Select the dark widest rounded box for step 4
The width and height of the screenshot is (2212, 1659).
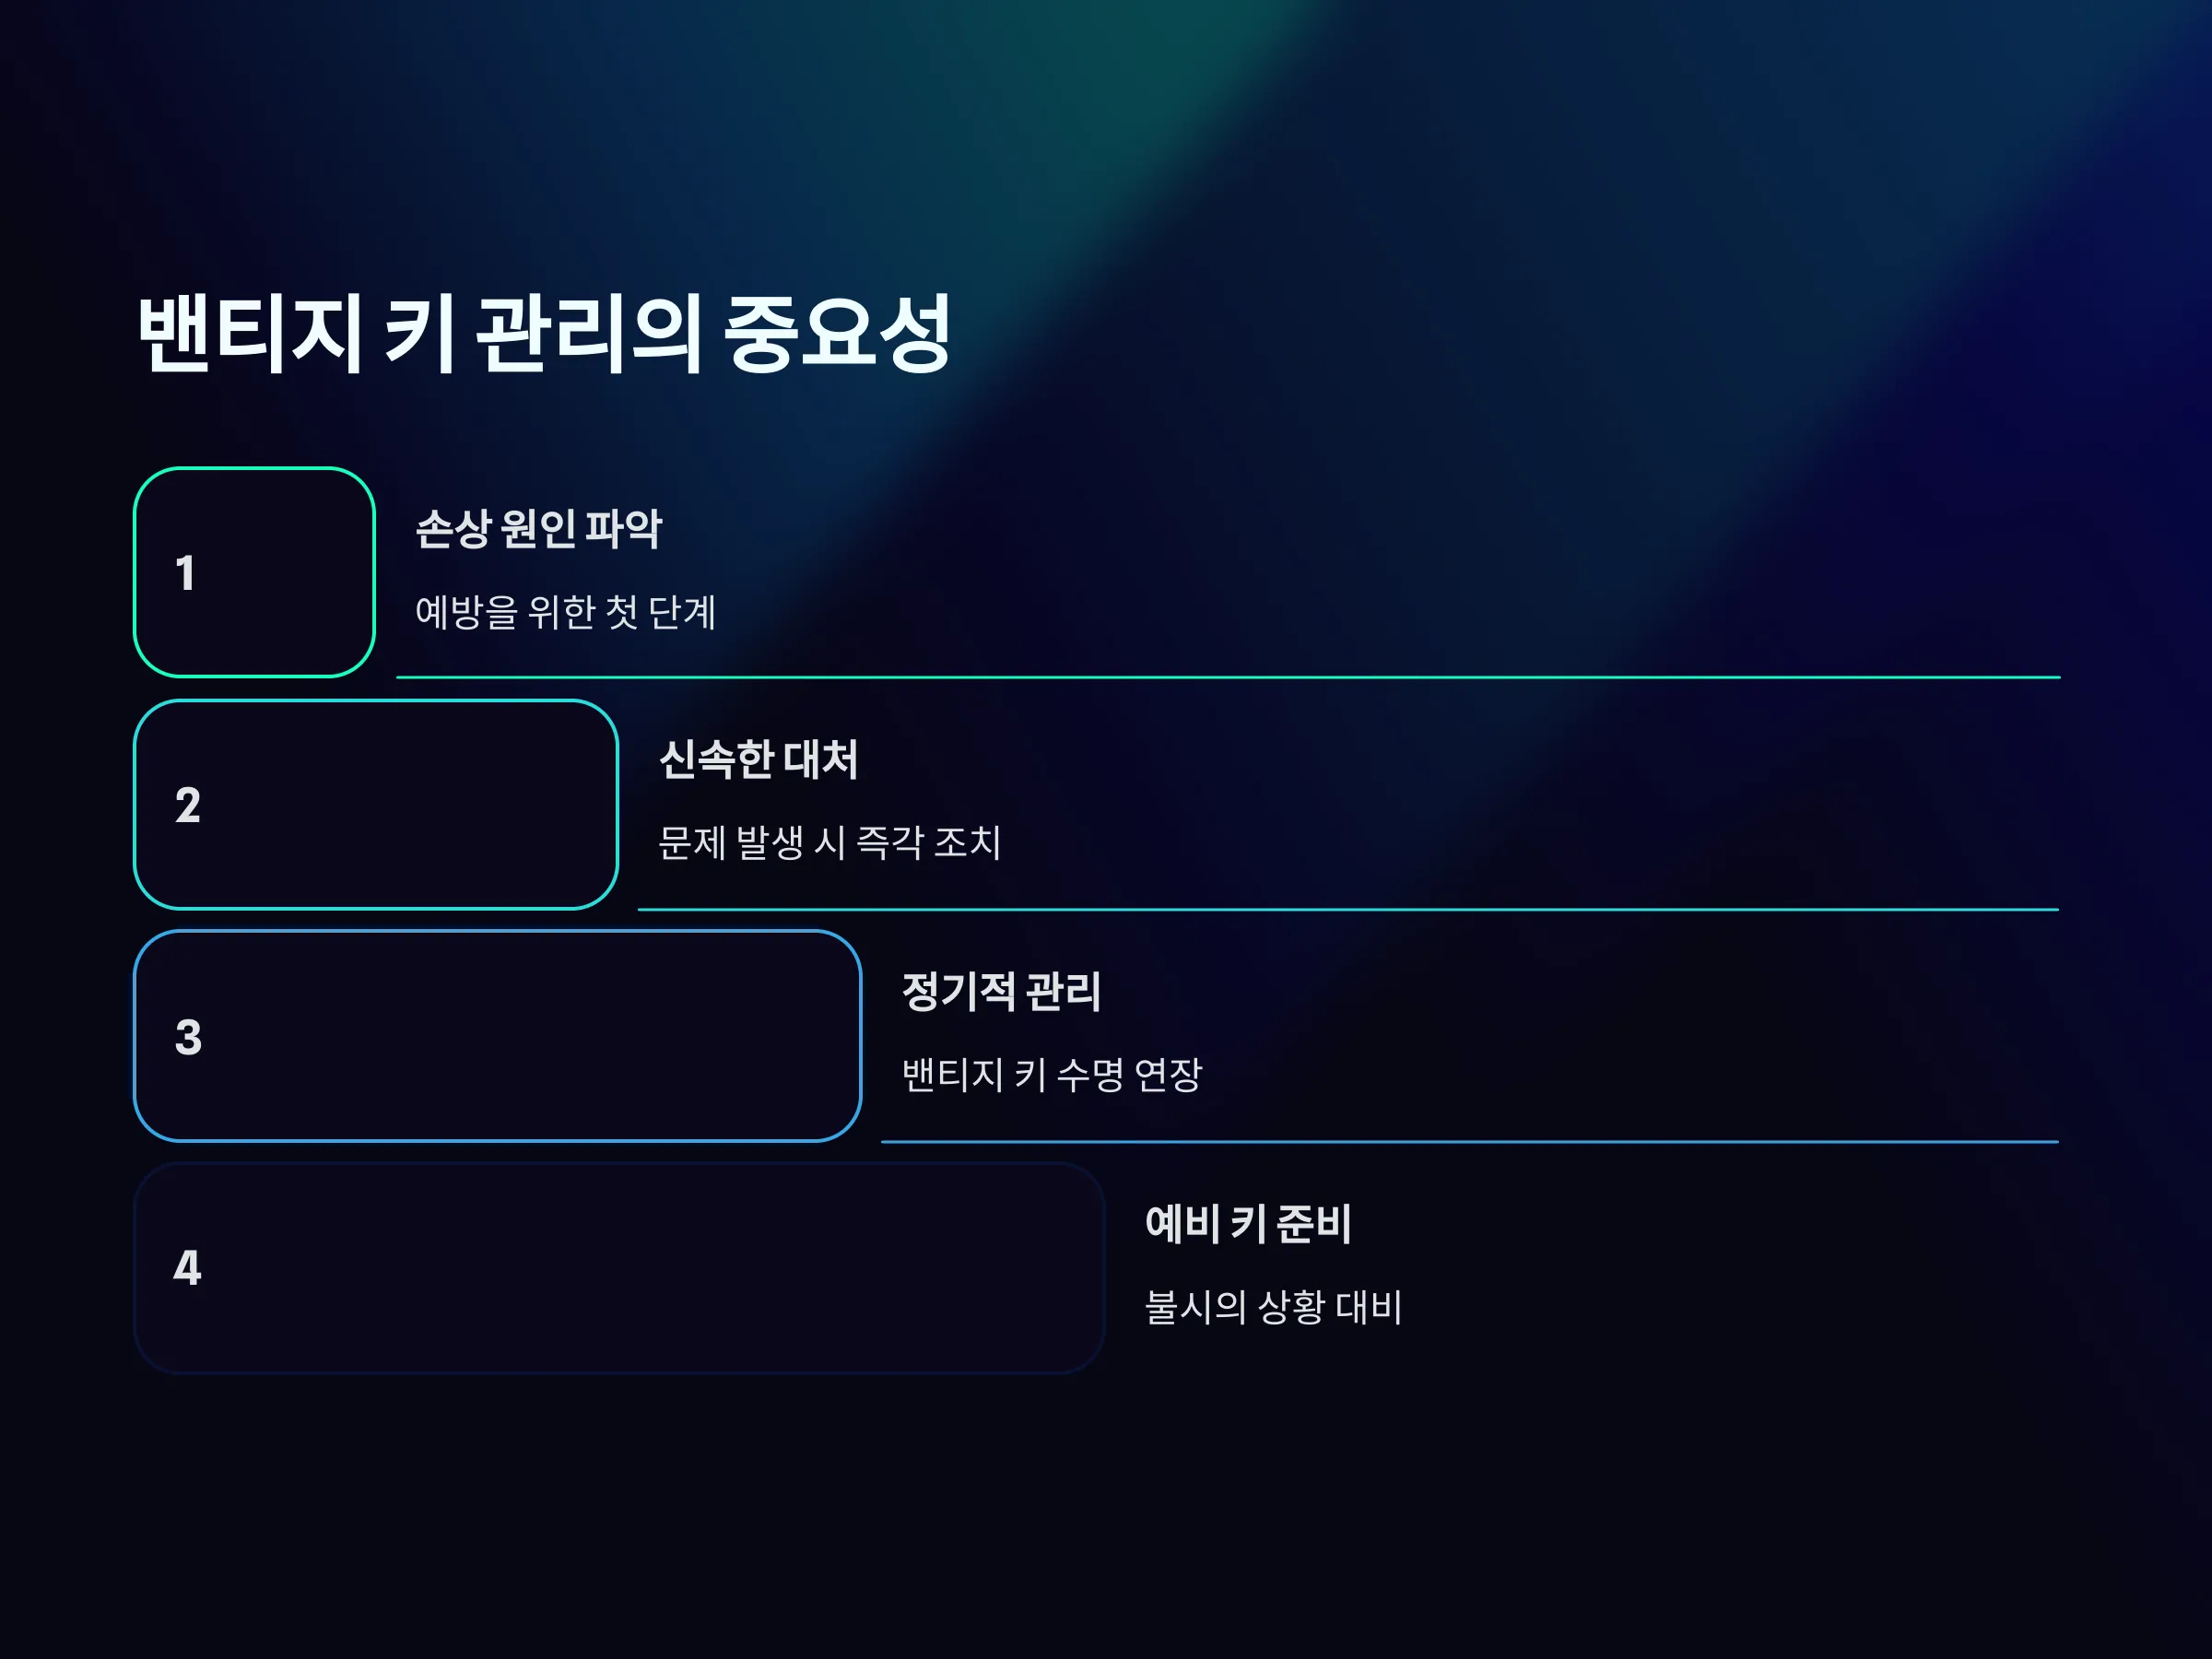click(x=619, y=1268)
